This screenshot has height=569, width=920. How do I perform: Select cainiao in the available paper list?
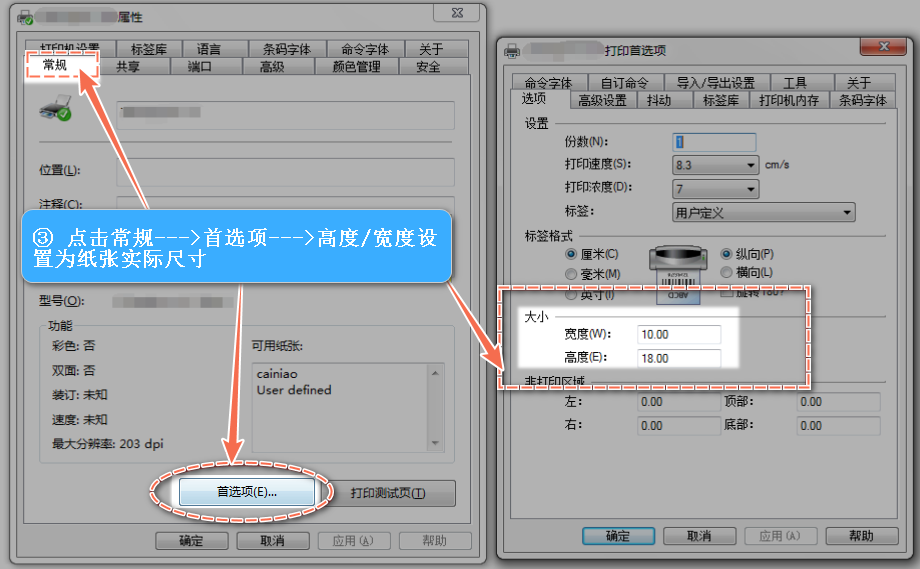pyautogui.click(x=277, y=374)
